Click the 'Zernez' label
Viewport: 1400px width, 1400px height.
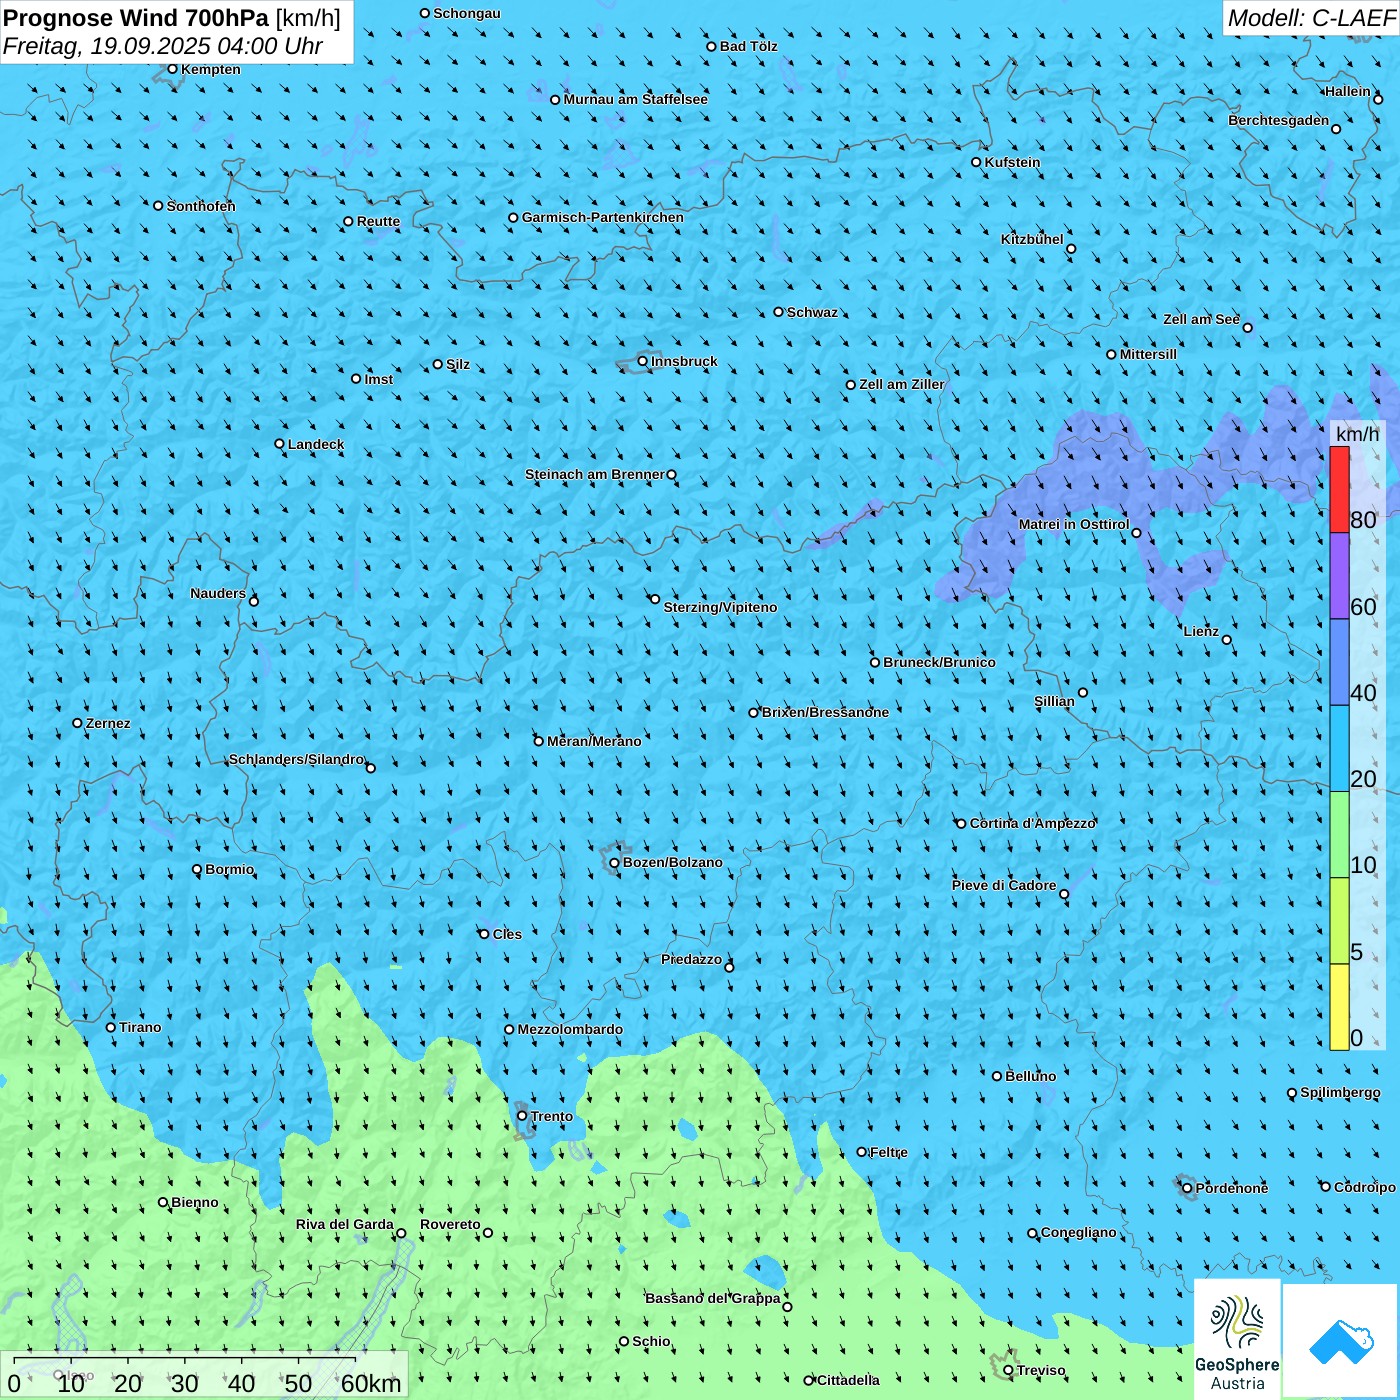(x=108, y=723)
